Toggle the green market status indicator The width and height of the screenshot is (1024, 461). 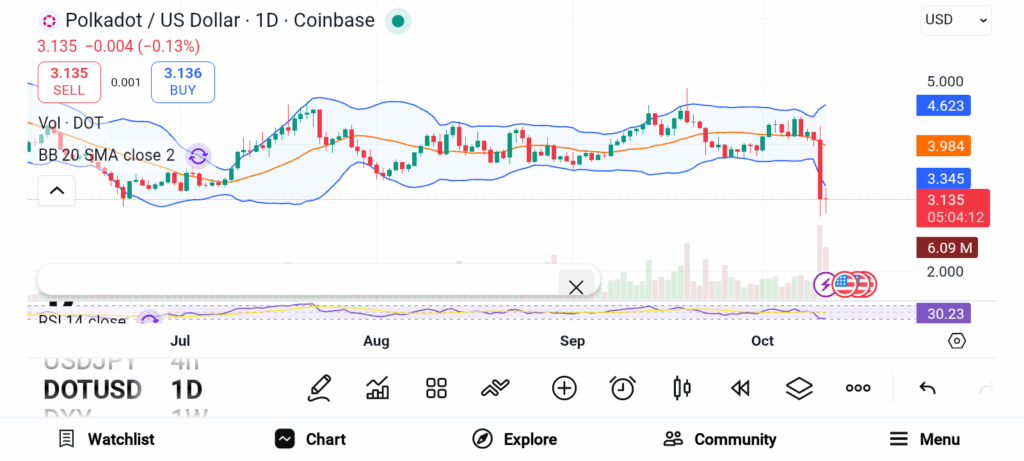398,20
